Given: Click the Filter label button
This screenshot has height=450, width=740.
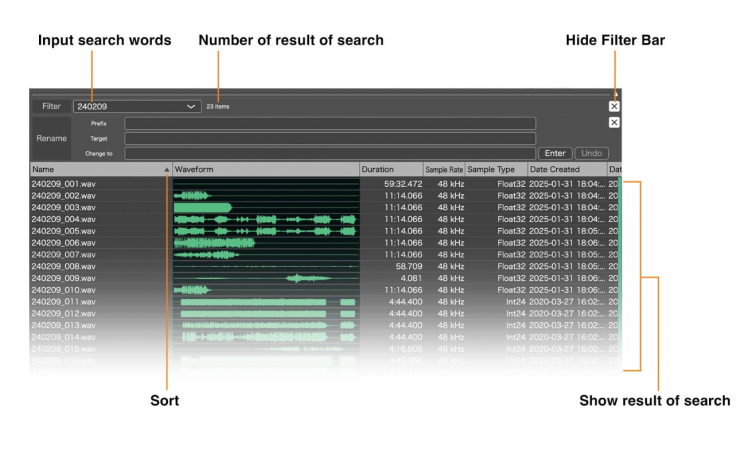Looking at the screenshot, I should coord(51,106).
